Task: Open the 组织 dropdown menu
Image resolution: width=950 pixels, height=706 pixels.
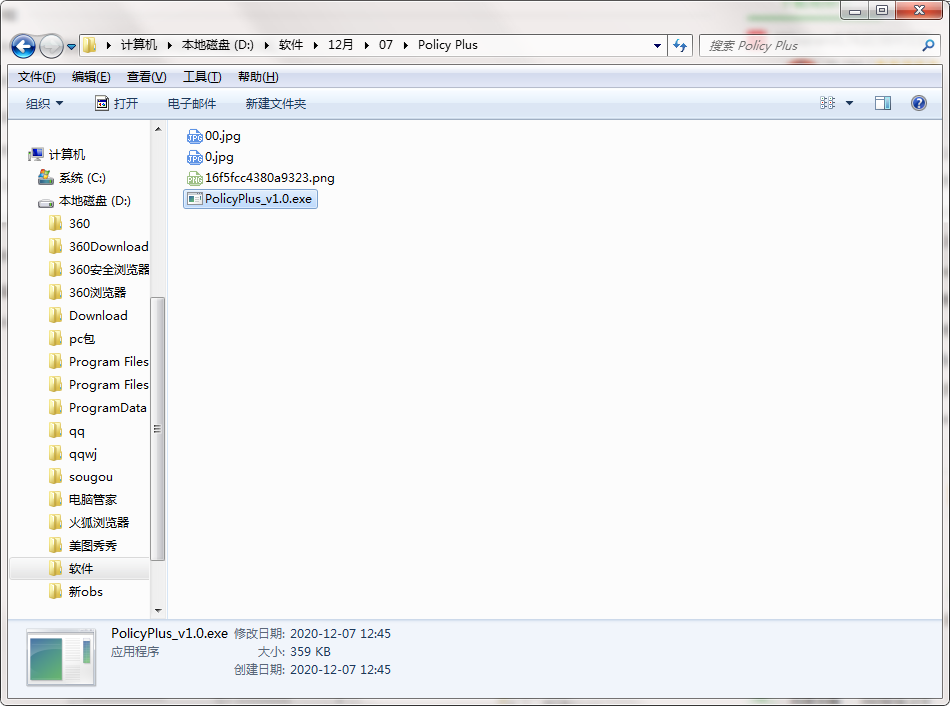Action: click(x=44, y=104)
